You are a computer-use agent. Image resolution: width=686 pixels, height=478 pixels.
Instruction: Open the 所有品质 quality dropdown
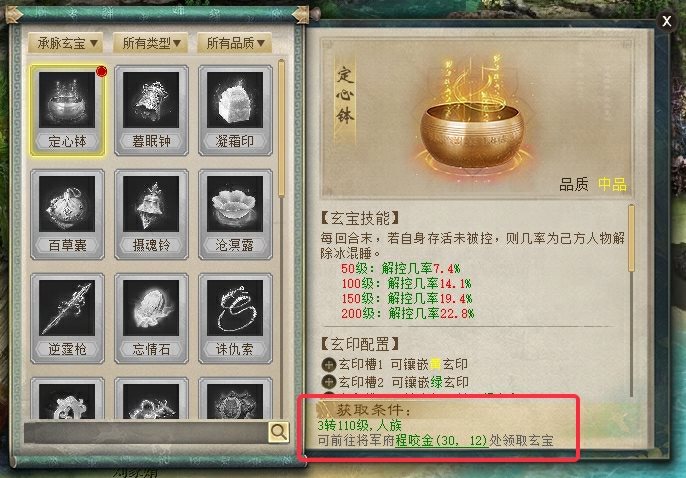pyautogui.click(x=234, y=43)
